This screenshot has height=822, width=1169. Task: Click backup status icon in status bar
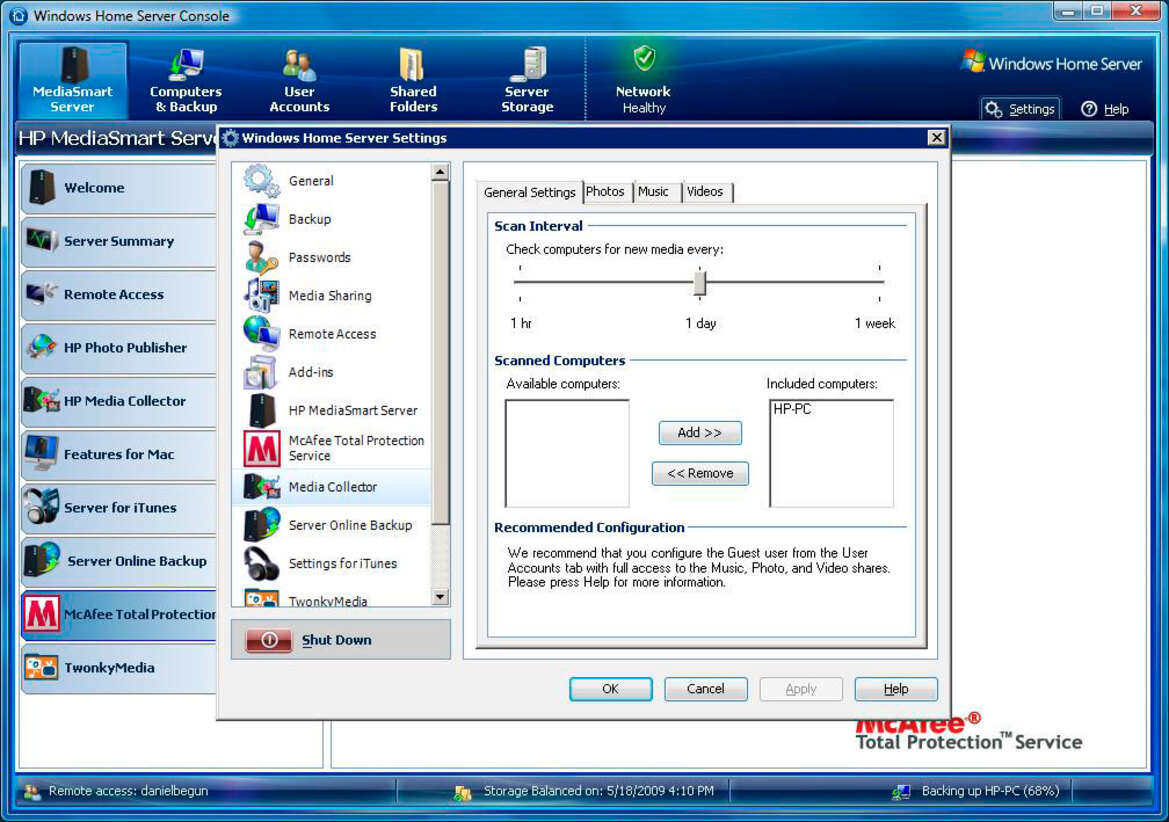click(901, 791)
